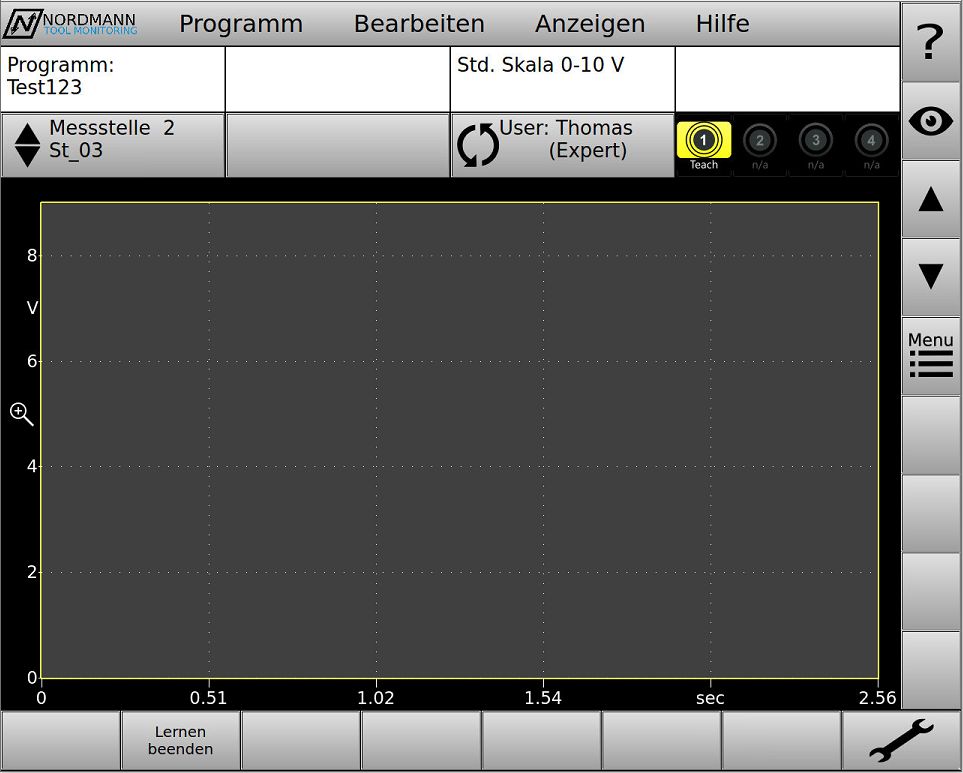Open the wrench settings tool
This screenshot has height=773, width=963.
click(901, 741)
